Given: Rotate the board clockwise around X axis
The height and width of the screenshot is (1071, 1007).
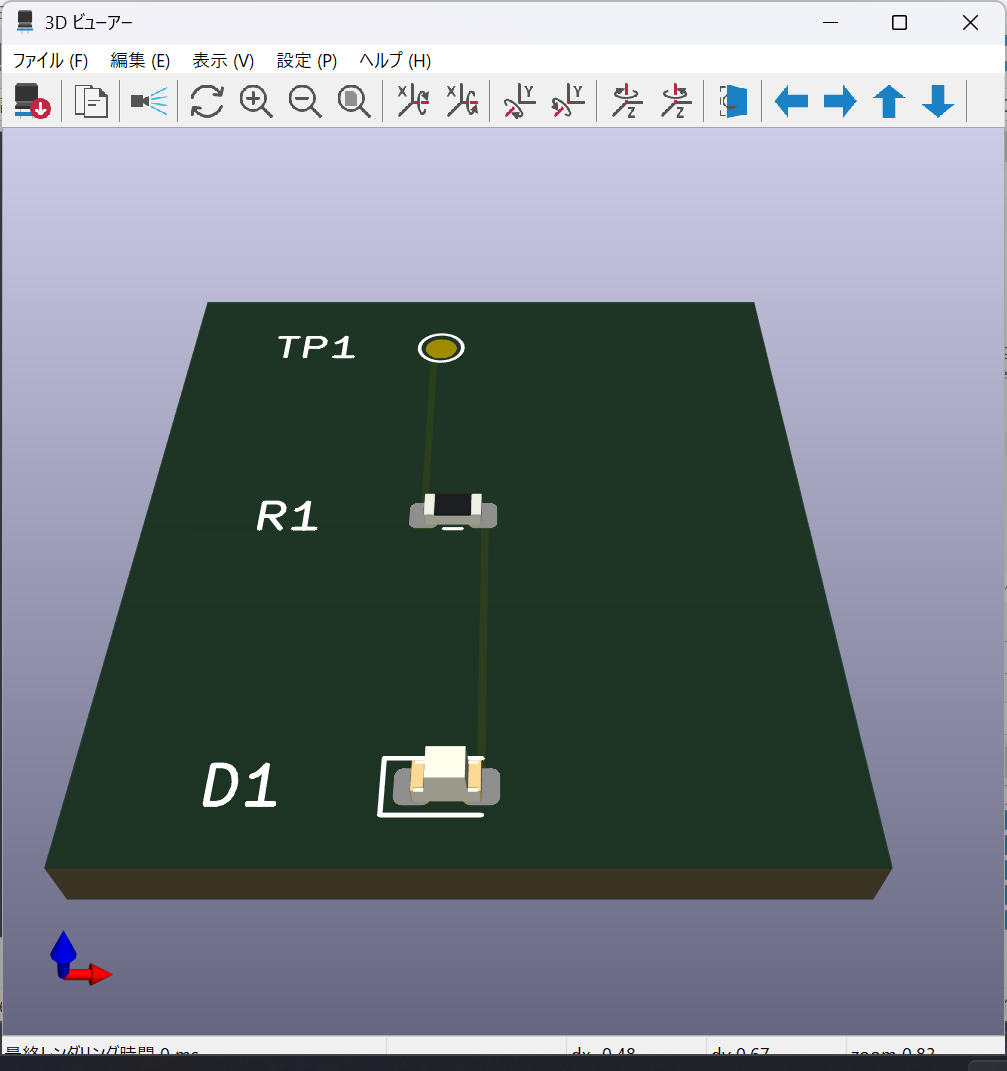Looking at the screenshot, I should click(x=412, y=101).
